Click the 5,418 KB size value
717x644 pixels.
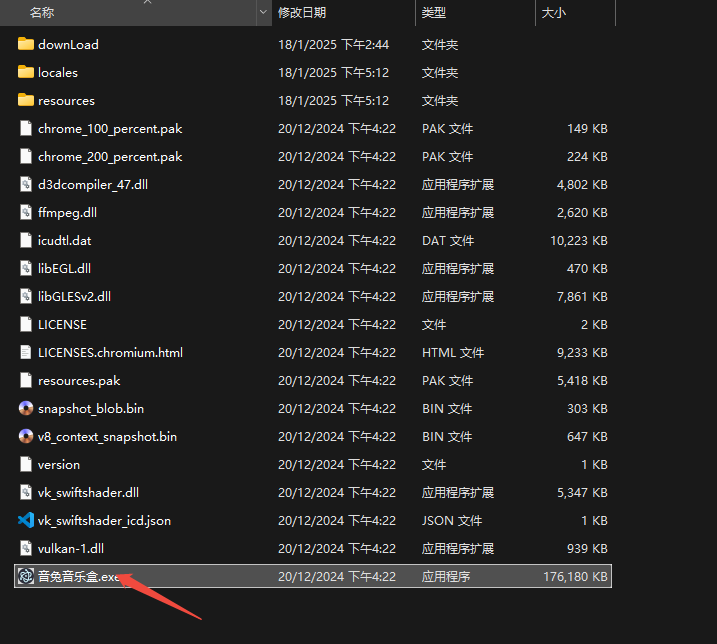point(582,381)
